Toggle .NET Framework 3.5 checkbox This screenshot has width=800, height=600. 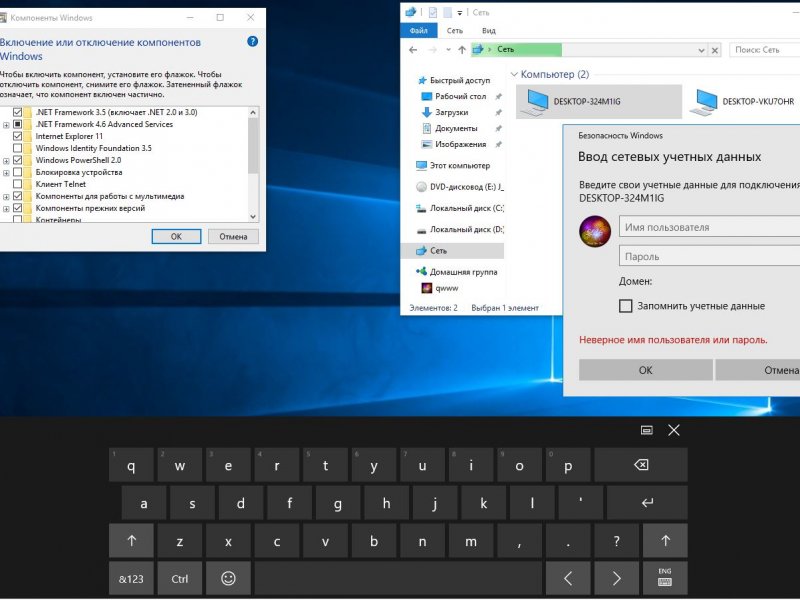pos(17,112)
